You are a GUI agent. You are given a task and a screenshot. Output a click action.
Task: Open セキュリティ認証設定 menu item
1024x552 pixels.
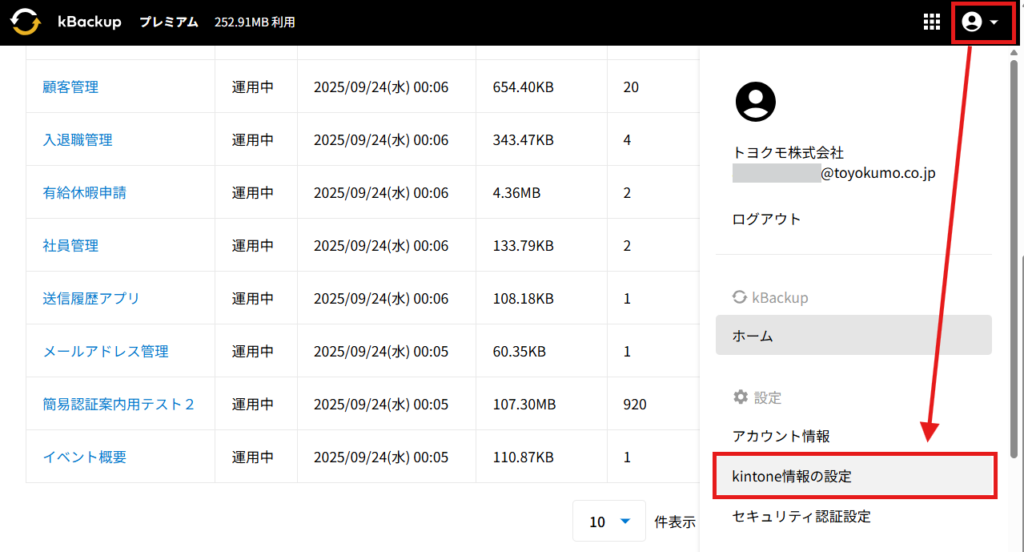click(801, 516)
